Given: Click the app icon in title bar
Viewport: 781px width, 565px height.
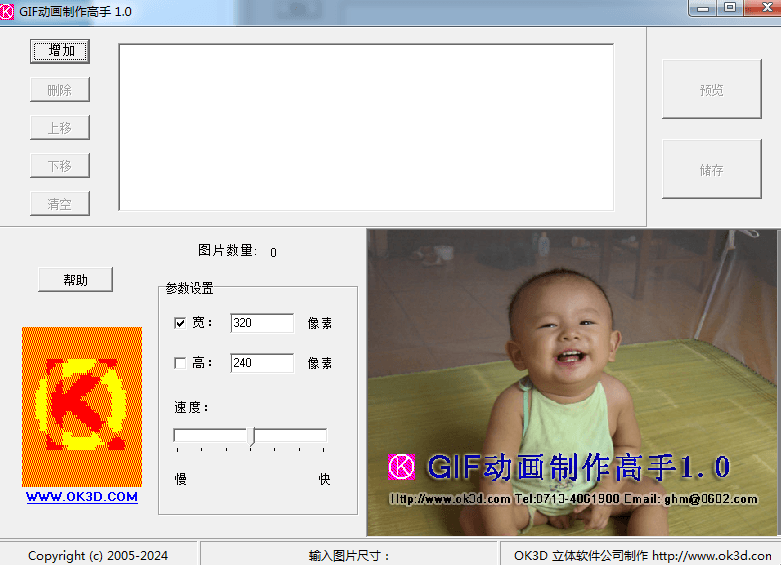Looking at the screenshot, I should (6, 11).
